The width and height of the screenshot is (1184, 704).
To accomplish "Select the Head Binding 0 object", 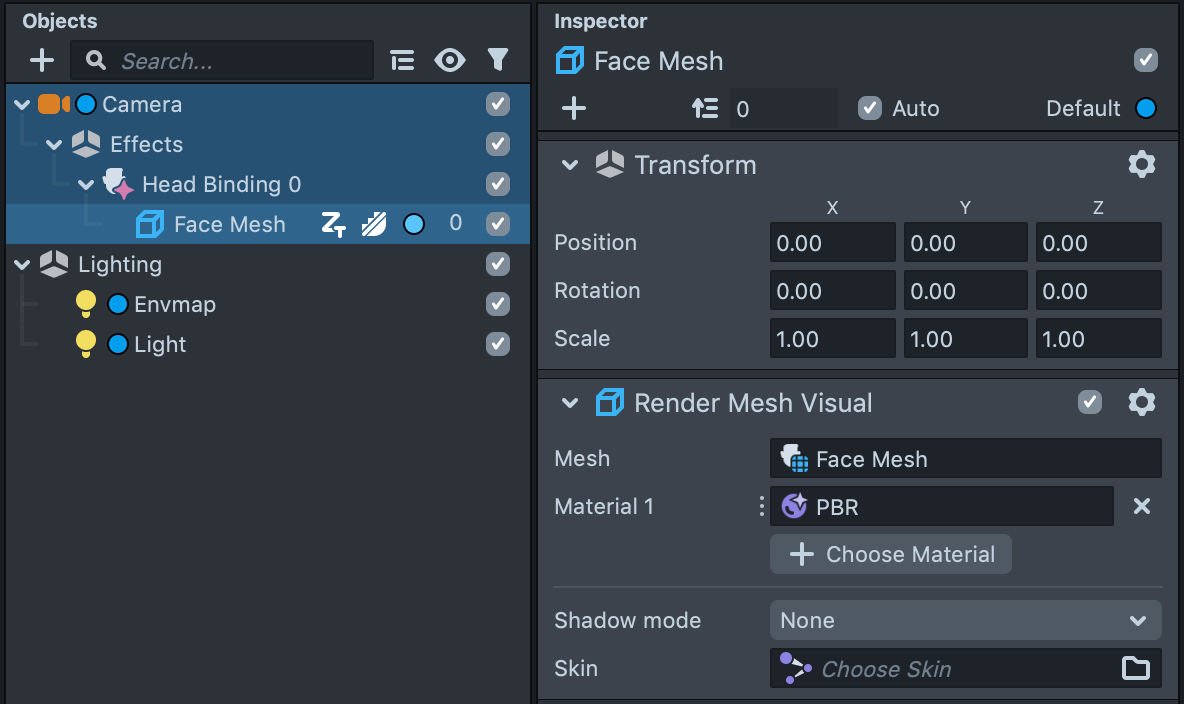I will click(x=221, y=184).
